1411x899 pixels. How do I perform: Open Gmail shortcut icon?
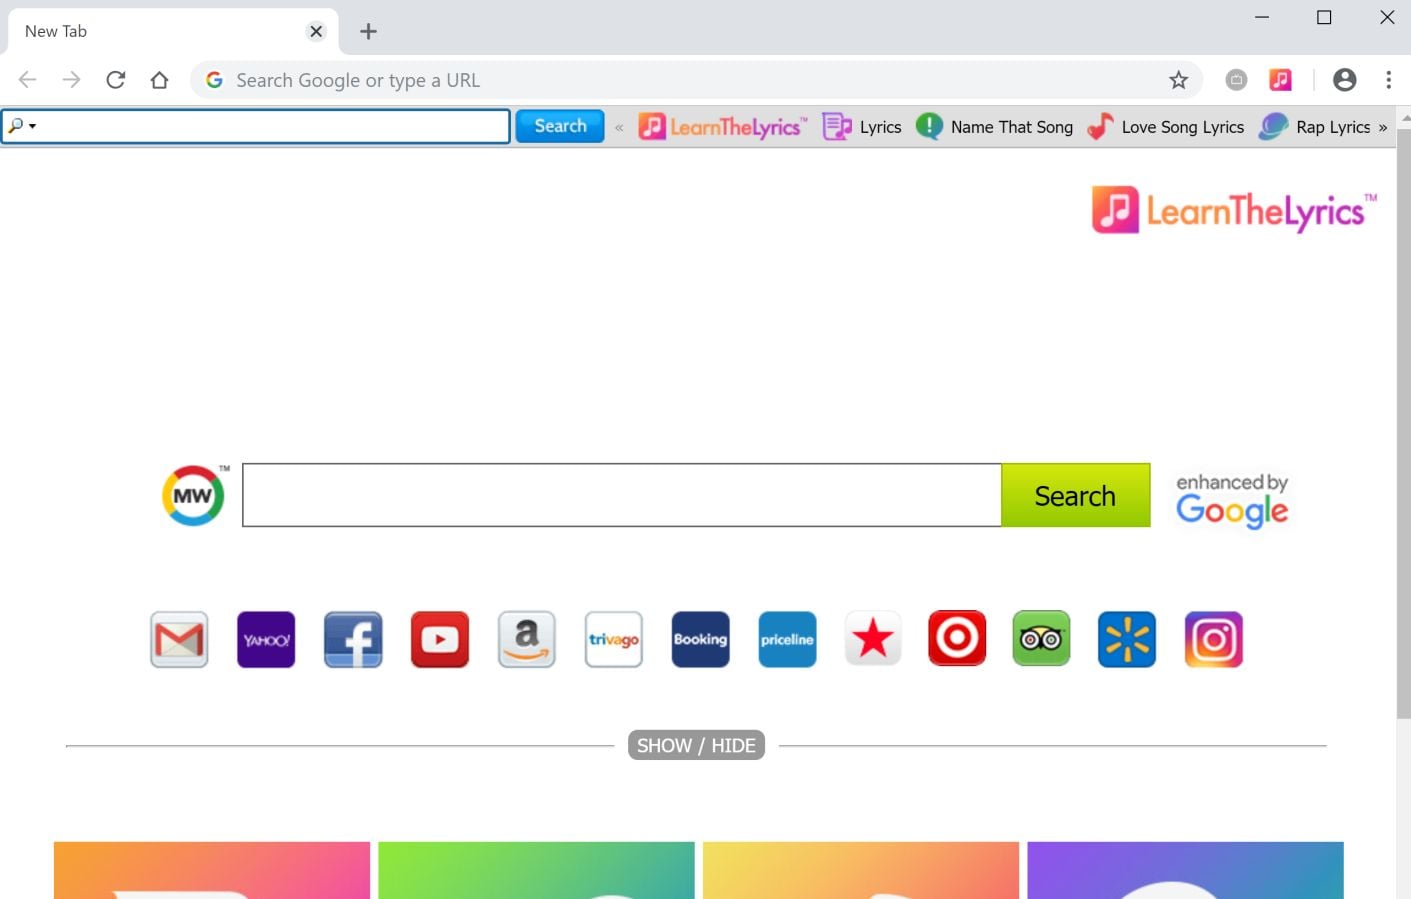click(x=179, y=639)
